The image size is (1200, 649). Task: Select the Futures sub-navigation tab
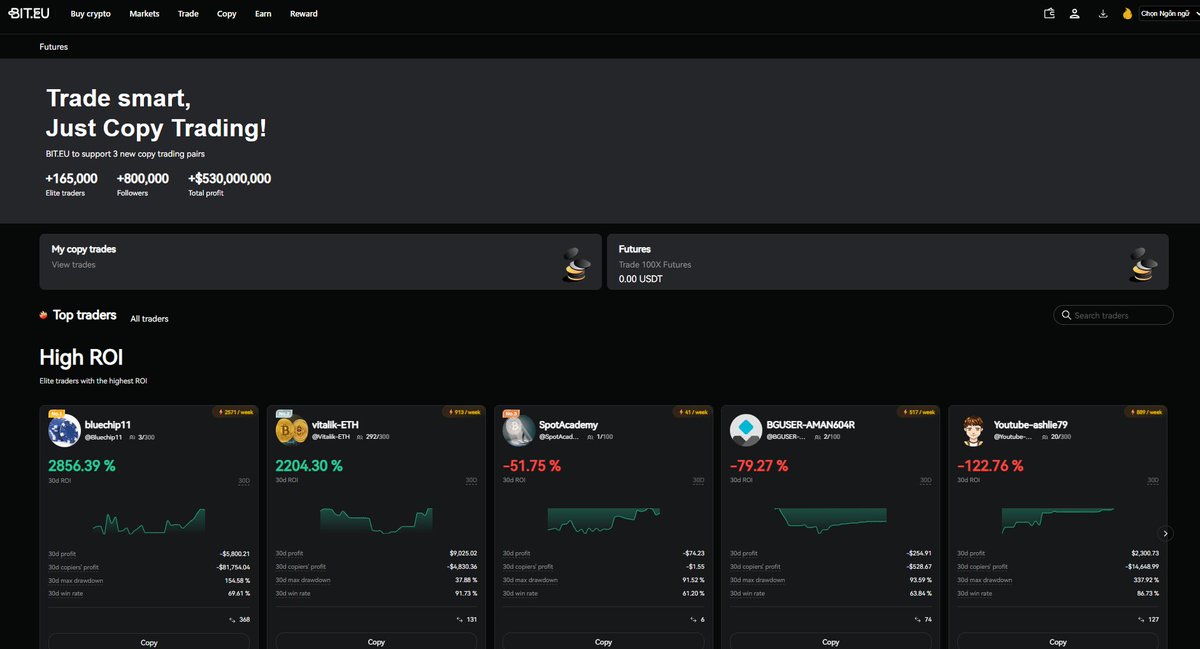coord(54,47)
